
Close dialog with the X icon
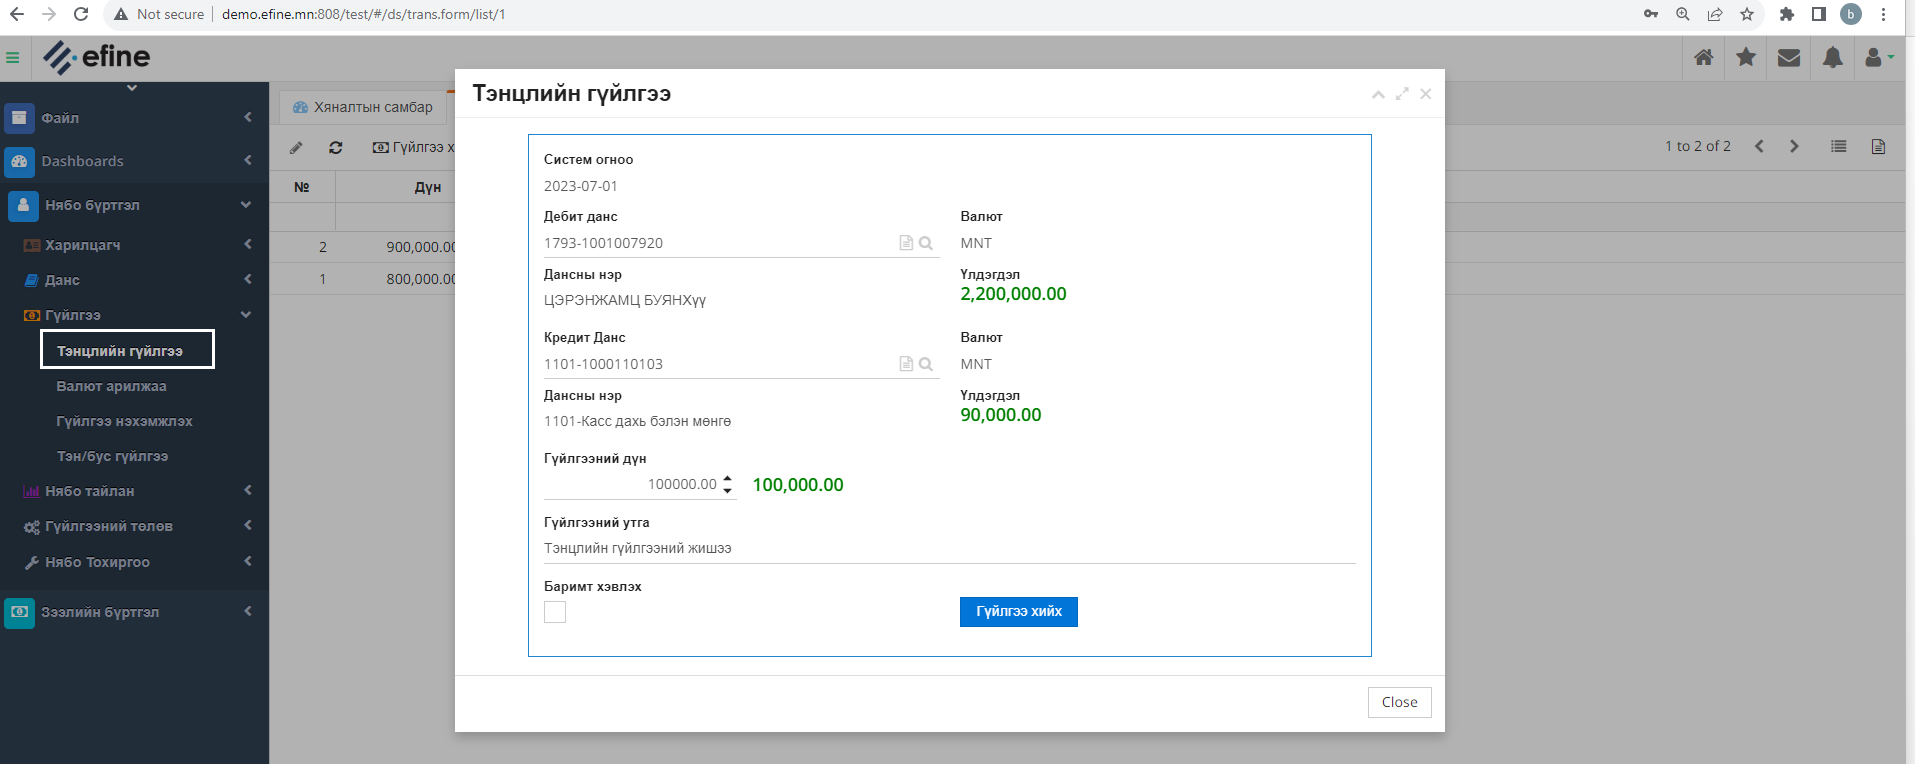pyautogui.click(x=1426, y=94)
